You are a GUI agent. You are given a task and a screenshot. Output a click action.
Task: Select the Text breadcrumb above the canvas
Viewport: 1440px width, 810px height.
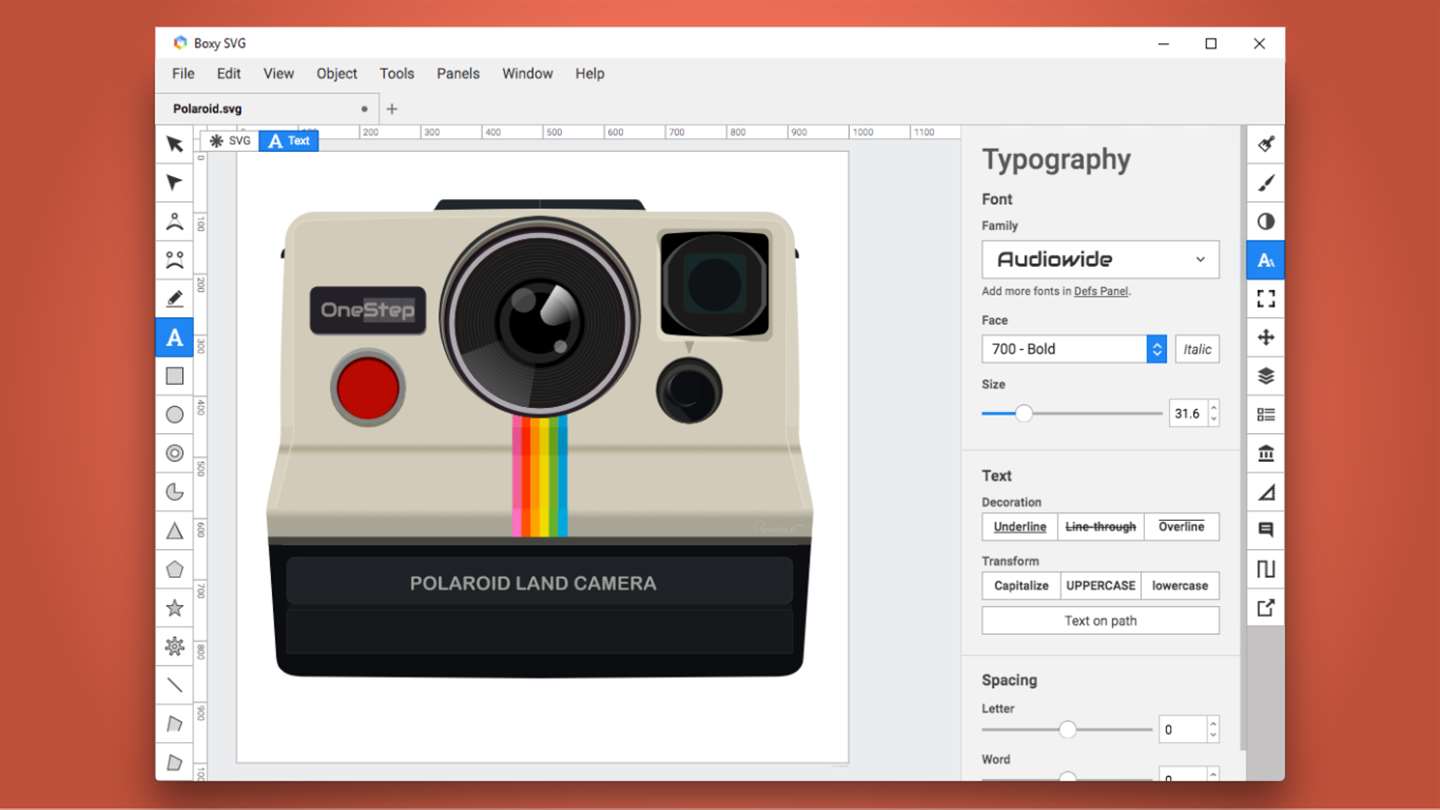(x=289, y=141)
